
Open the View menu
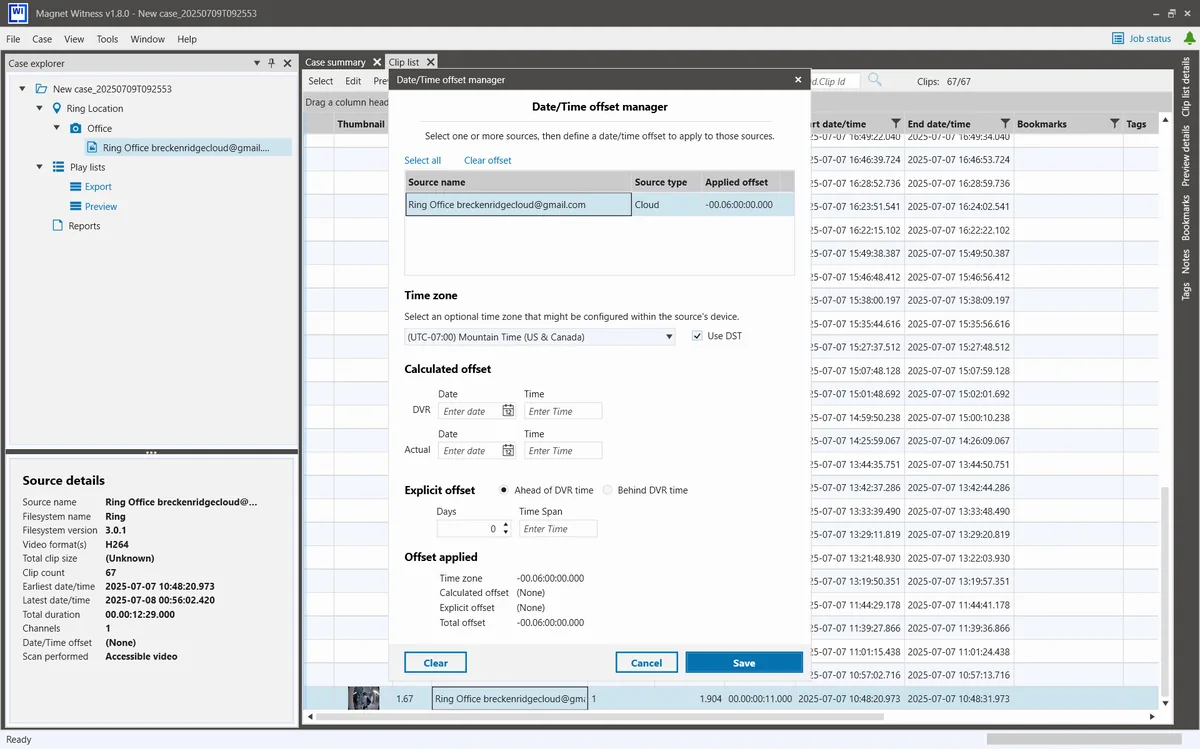[74, 39]
